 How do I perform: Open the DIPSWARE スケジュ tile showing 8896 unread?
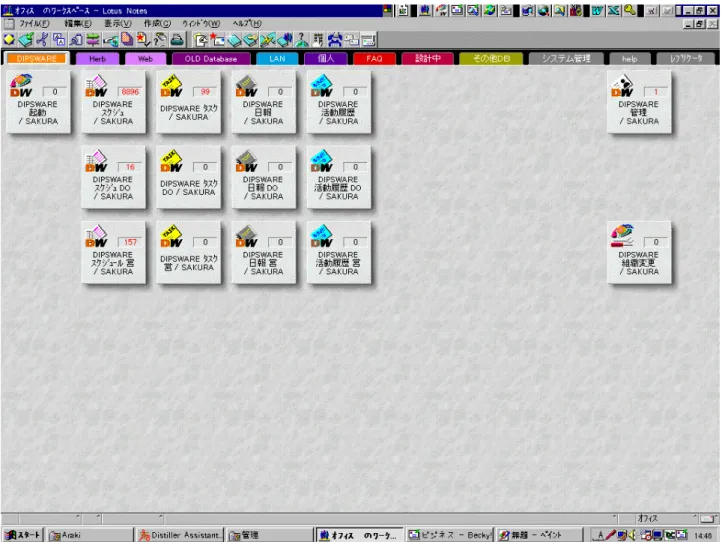point(113,102)
